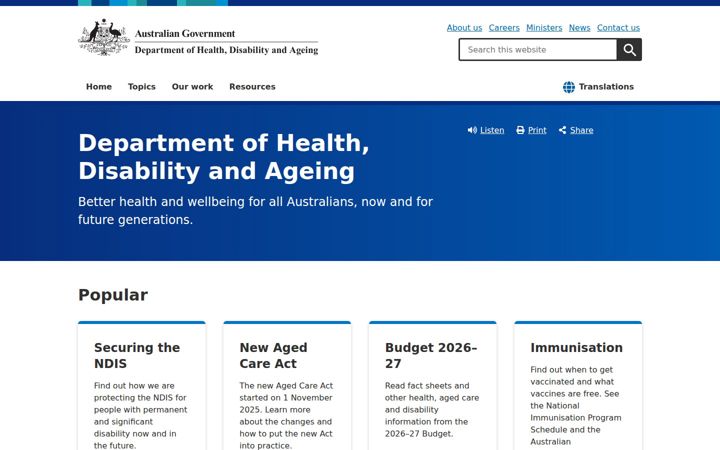Screen dimensions: 720x450
Task: Click the main heading Department of Health, Disability and Ageing
Action: tap(224, 157)
